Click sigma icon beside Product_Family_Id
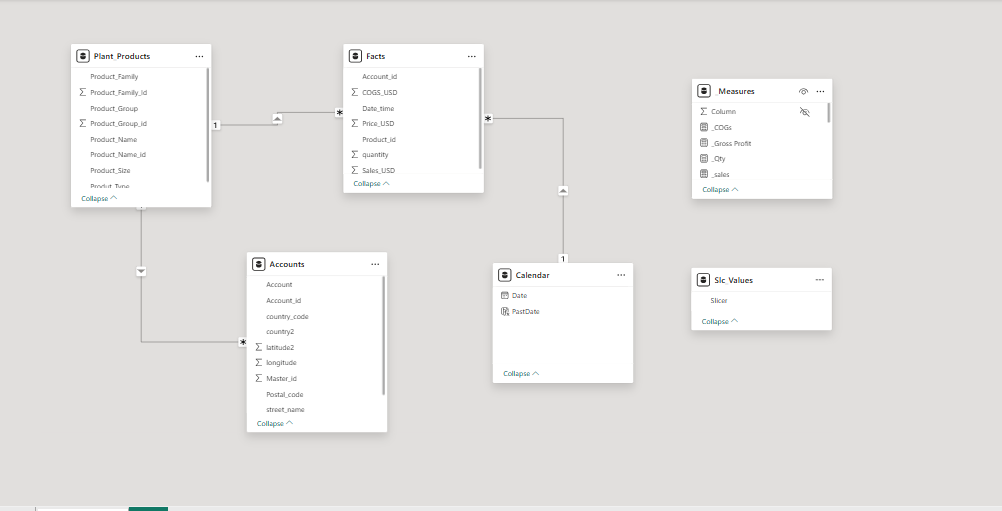Screen dimensions: 1002x511 tap(82, 92)
